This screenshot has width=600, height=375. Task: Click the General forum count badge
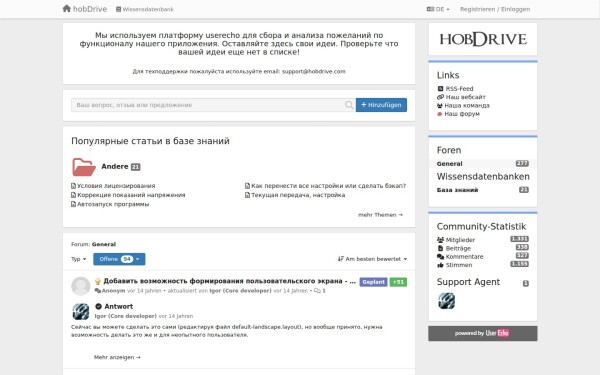click(x=522, y=163)
